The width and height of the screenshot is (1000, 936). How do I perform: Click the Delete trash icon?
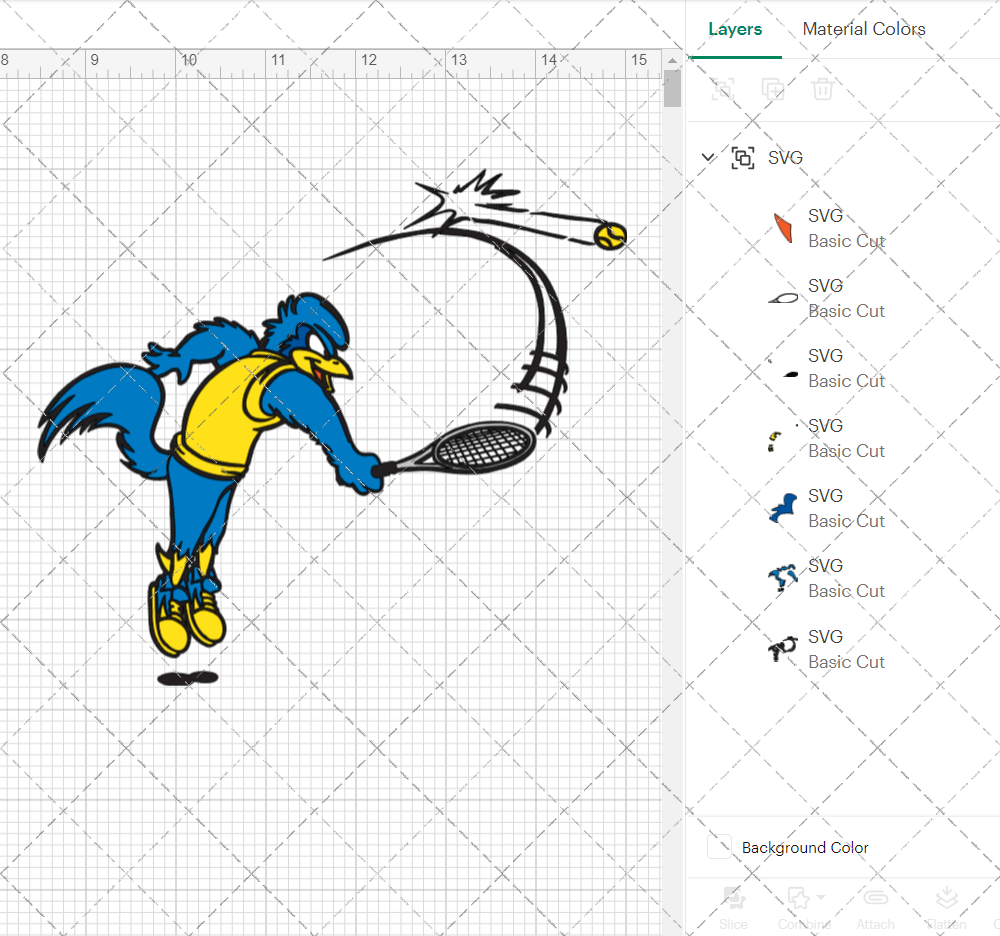click(x=823, y=89)
